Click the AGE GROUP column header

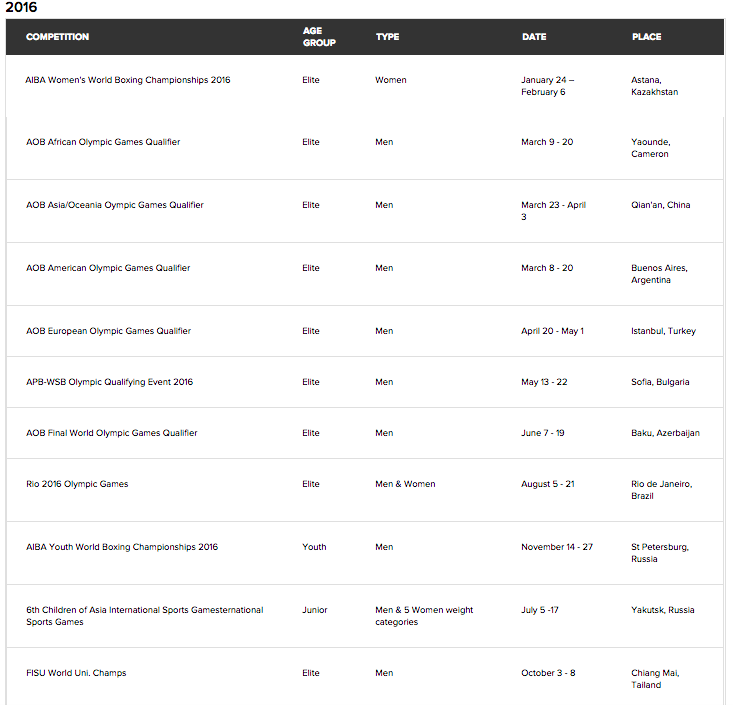click(319, 37)
